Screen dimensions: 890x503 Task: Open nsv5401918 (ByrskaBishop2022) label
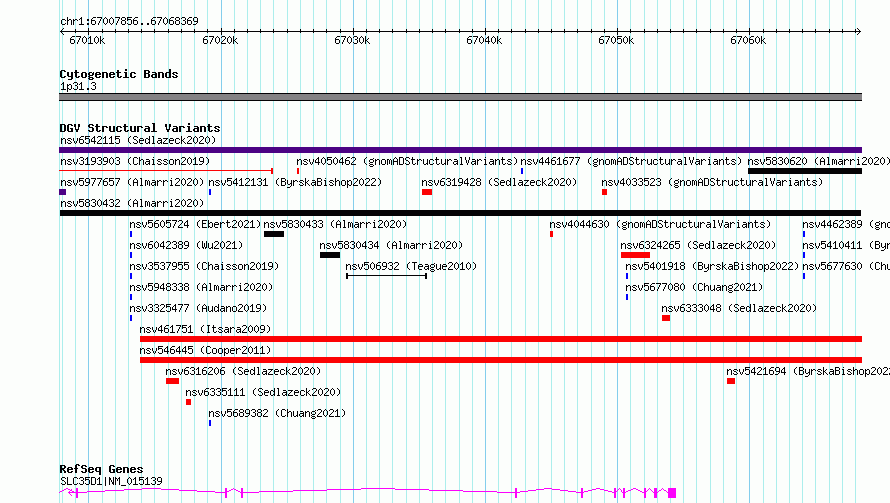(x=712, y=266)
